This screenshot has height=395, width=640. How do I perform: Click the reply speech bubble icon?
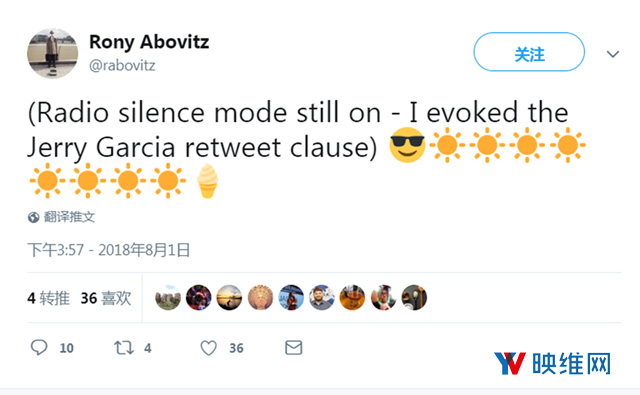tap(39, 348)
